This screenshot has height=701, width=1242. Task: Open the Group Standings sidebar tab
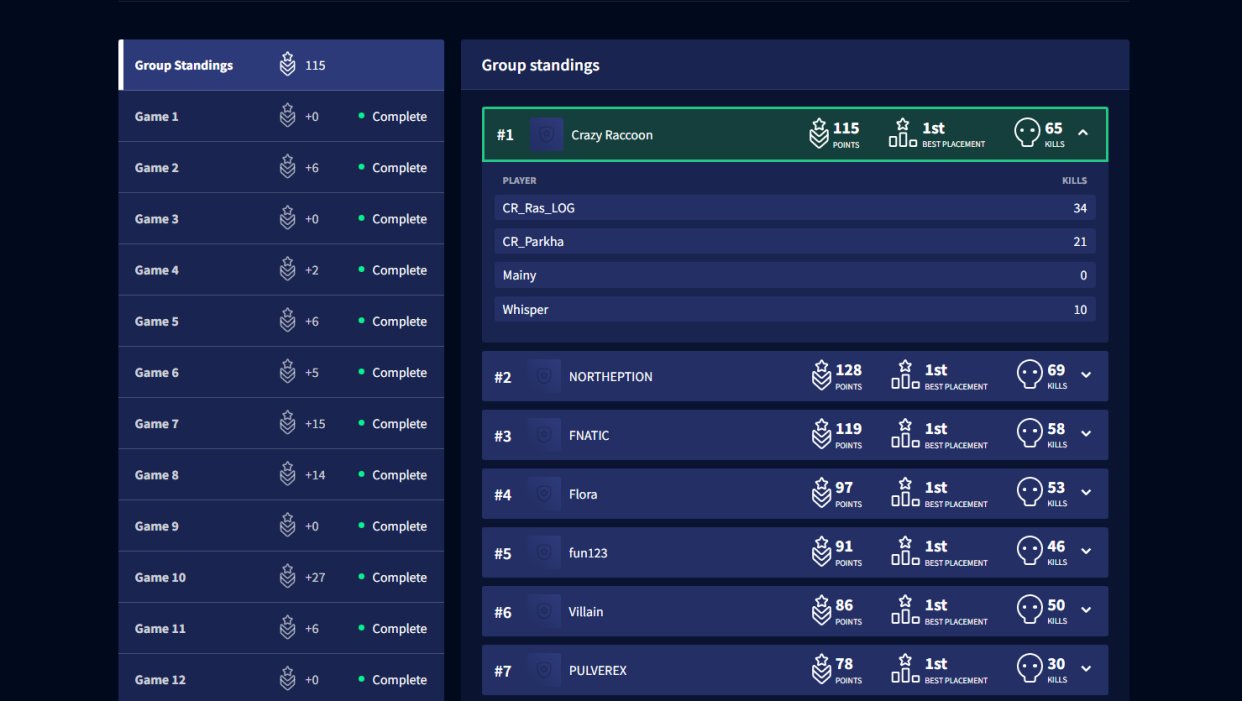click(x=281, y=65)
